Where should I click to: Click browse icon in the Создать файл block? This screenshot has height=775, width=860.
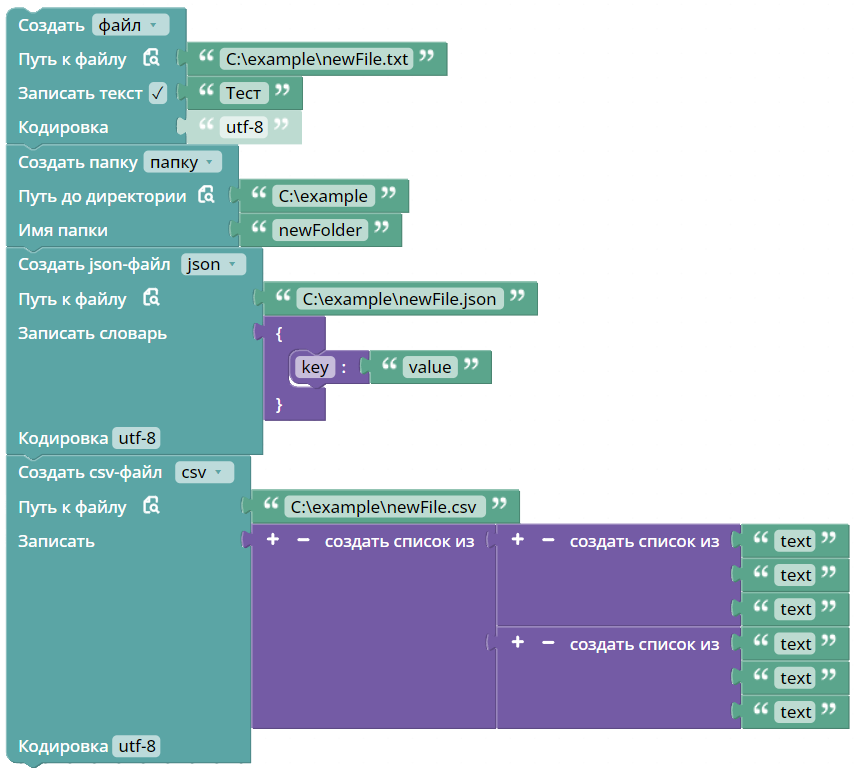151,58
